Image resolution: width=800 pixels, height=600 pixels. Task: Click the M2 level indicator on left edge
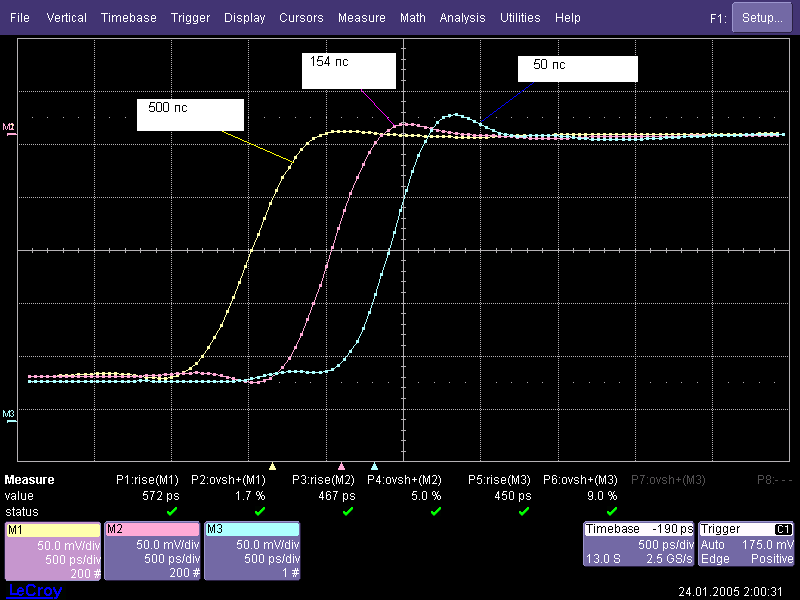point(9,128)
